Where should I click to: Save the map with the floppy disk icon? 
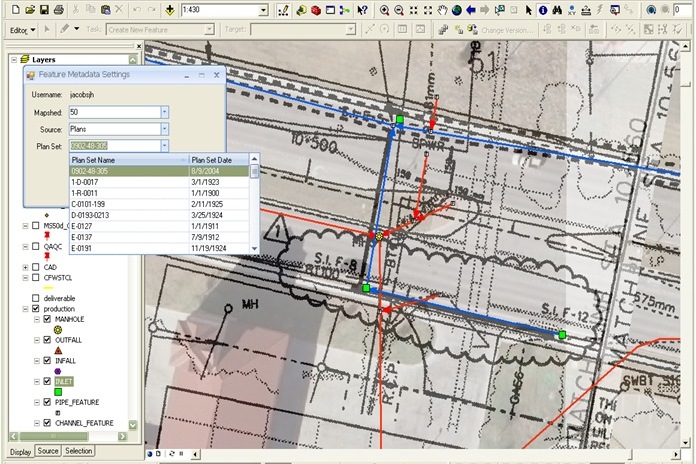pos(44,9)
